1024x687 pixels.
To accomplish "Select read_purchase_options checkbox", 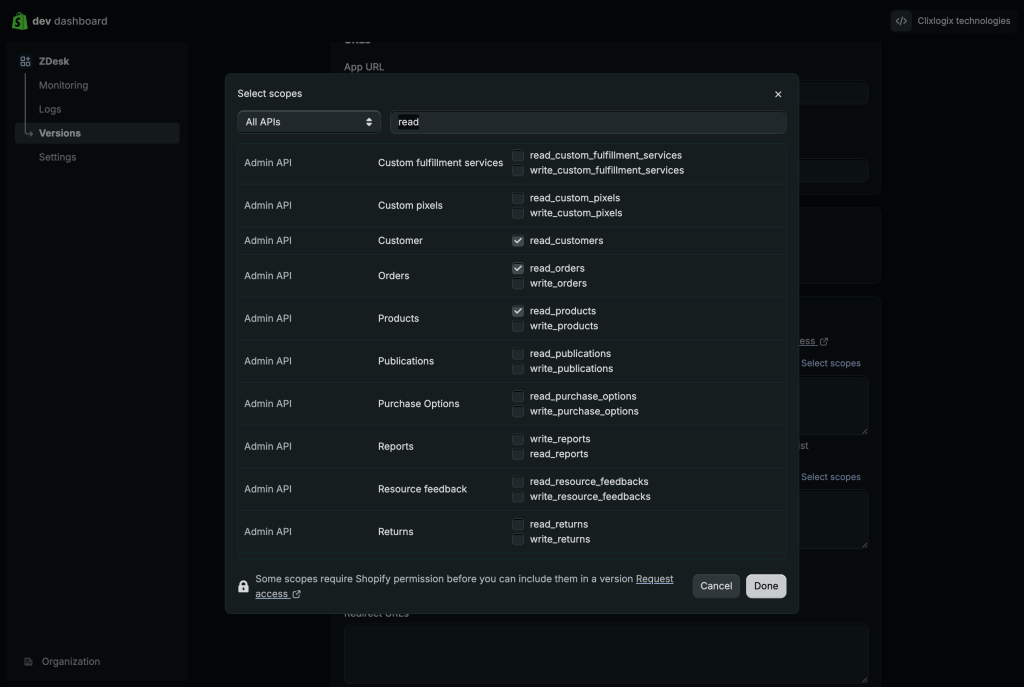I will click(x=518, y=396).
